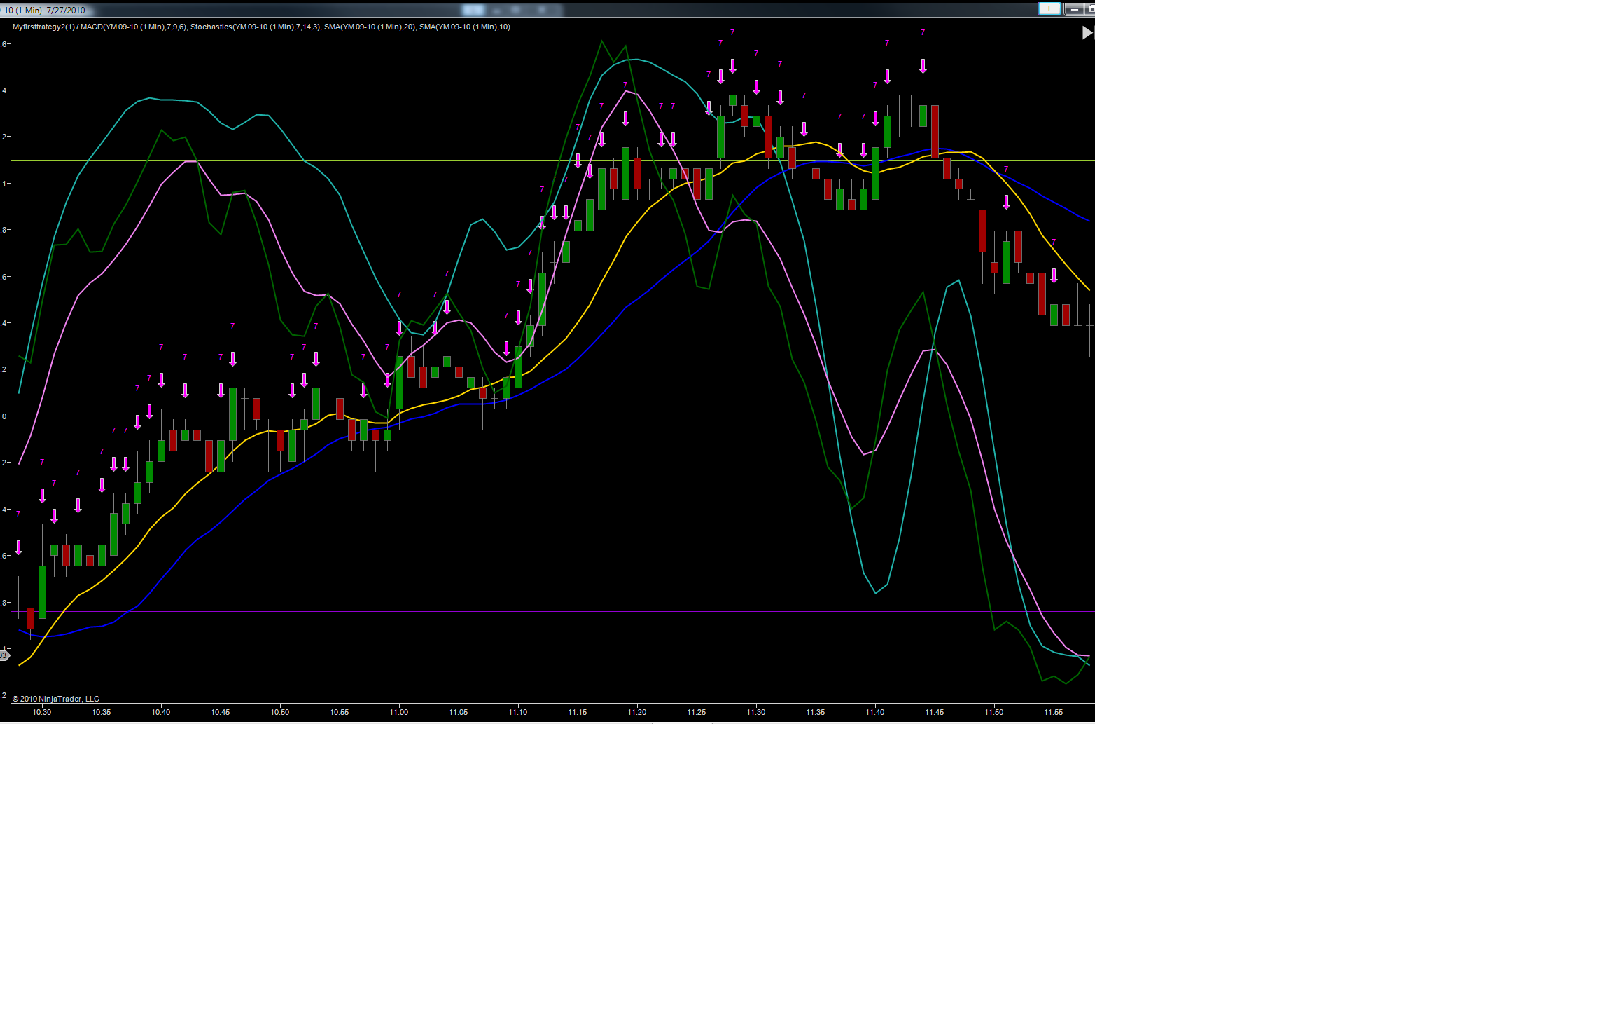Click the 10:30 time axis label

42,712
